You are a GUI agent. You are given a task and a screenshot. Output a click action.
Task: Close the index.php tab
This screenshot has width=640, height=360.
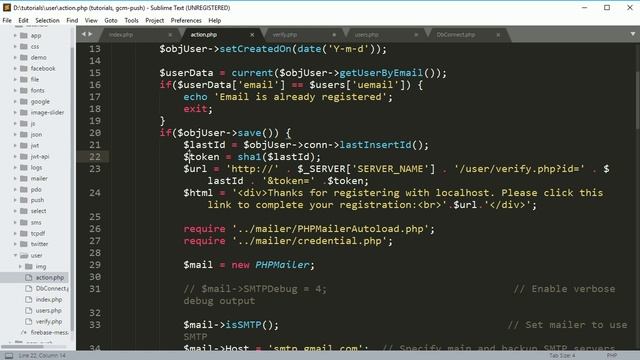point(170,35)
